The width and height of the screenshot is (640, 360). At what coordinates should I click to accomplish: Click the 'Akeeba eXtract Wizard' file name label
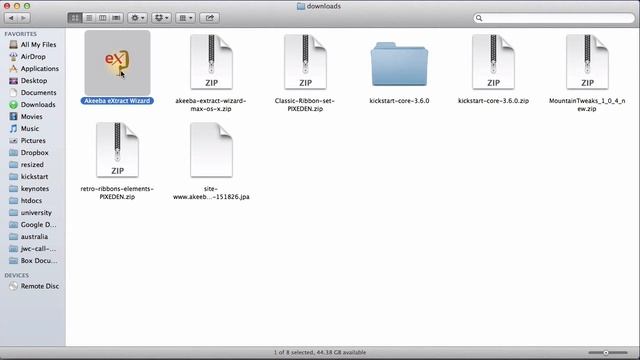click(117, 101)
